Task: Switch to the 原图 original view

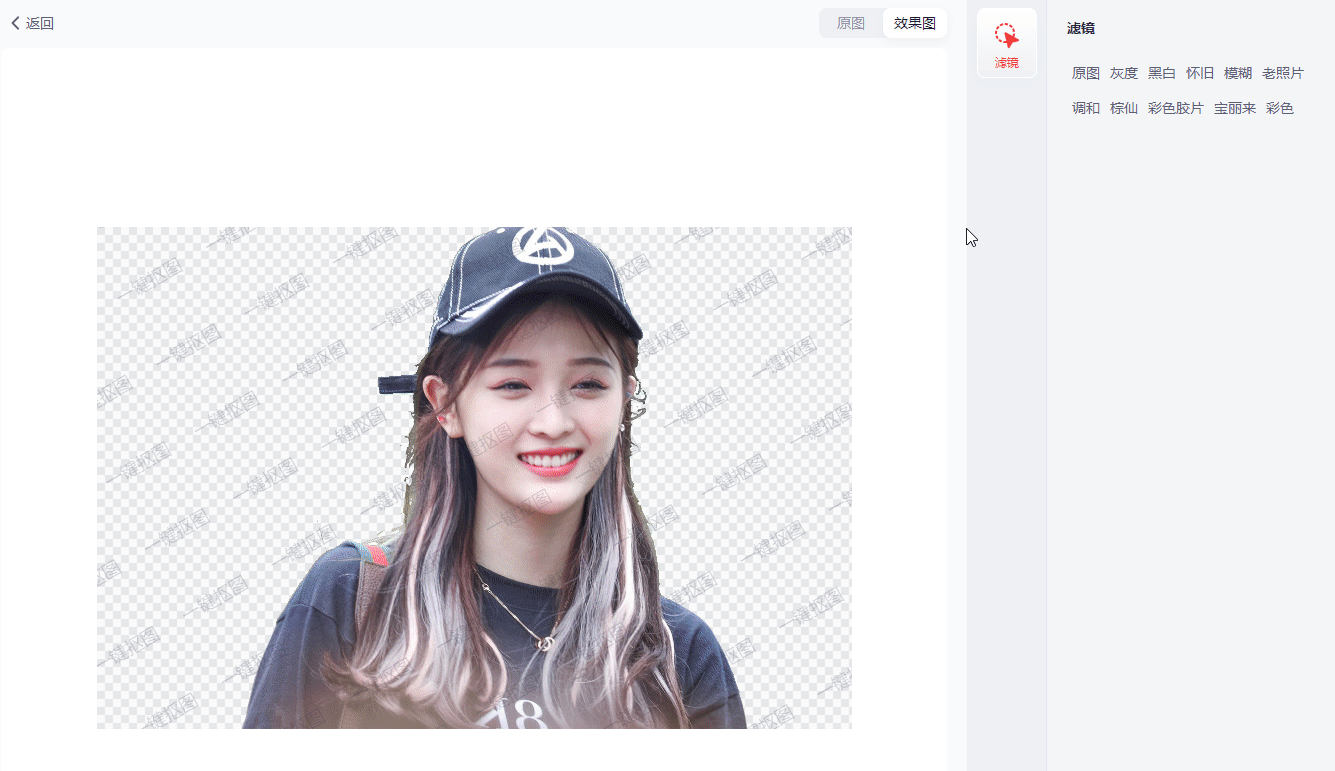Action: coord(851,23)
